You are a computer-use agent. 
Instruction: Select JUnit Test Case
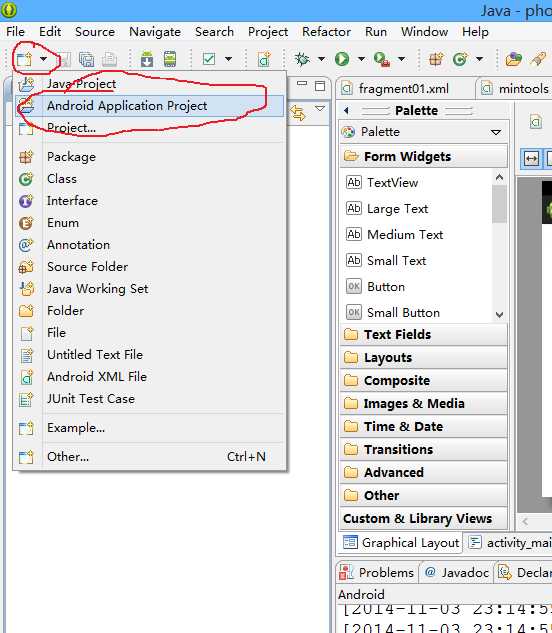click(150, 399)
